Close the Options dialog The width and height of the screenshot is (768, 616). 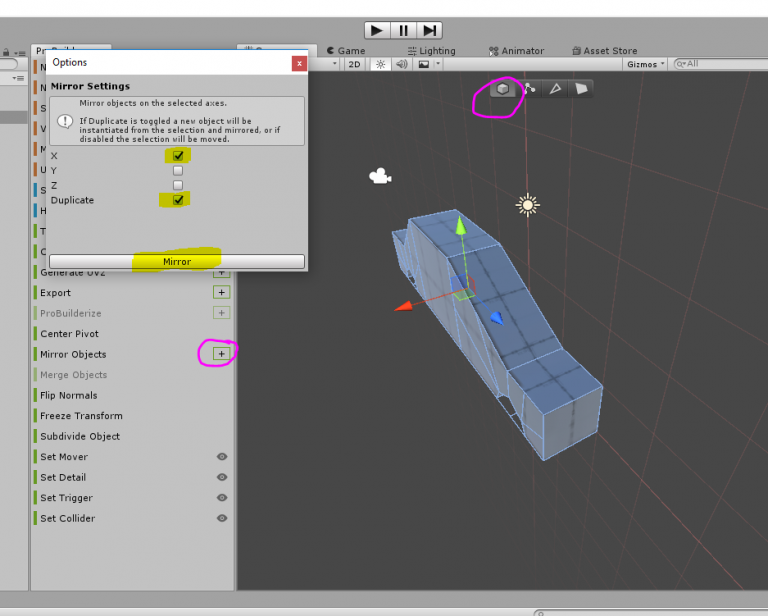(x=299, y=64)
